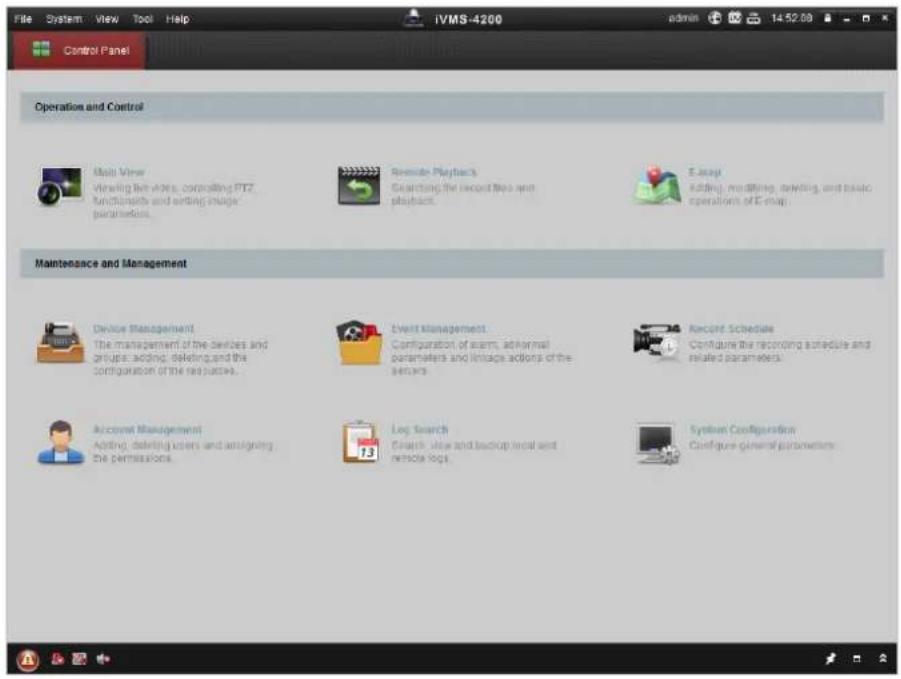
Task: Toggle the alarm sound speaker icon
Action: click(103, 659)
